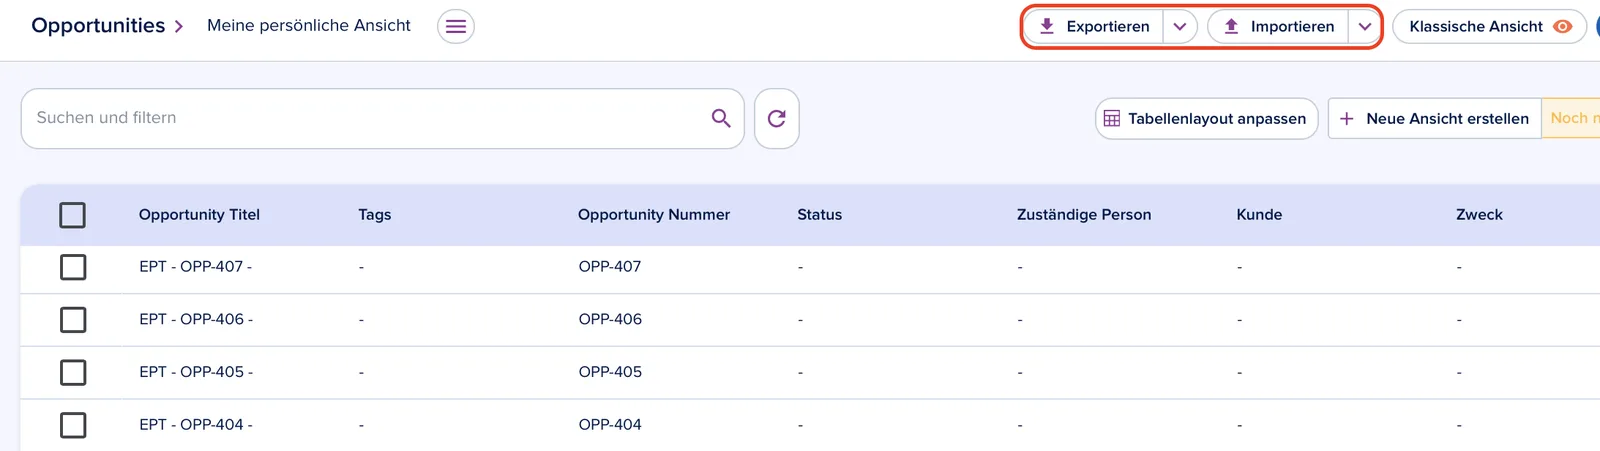Click the magnifier search icon
The width and height of the screenshot is (1600, 451).
tap(721, 118)
